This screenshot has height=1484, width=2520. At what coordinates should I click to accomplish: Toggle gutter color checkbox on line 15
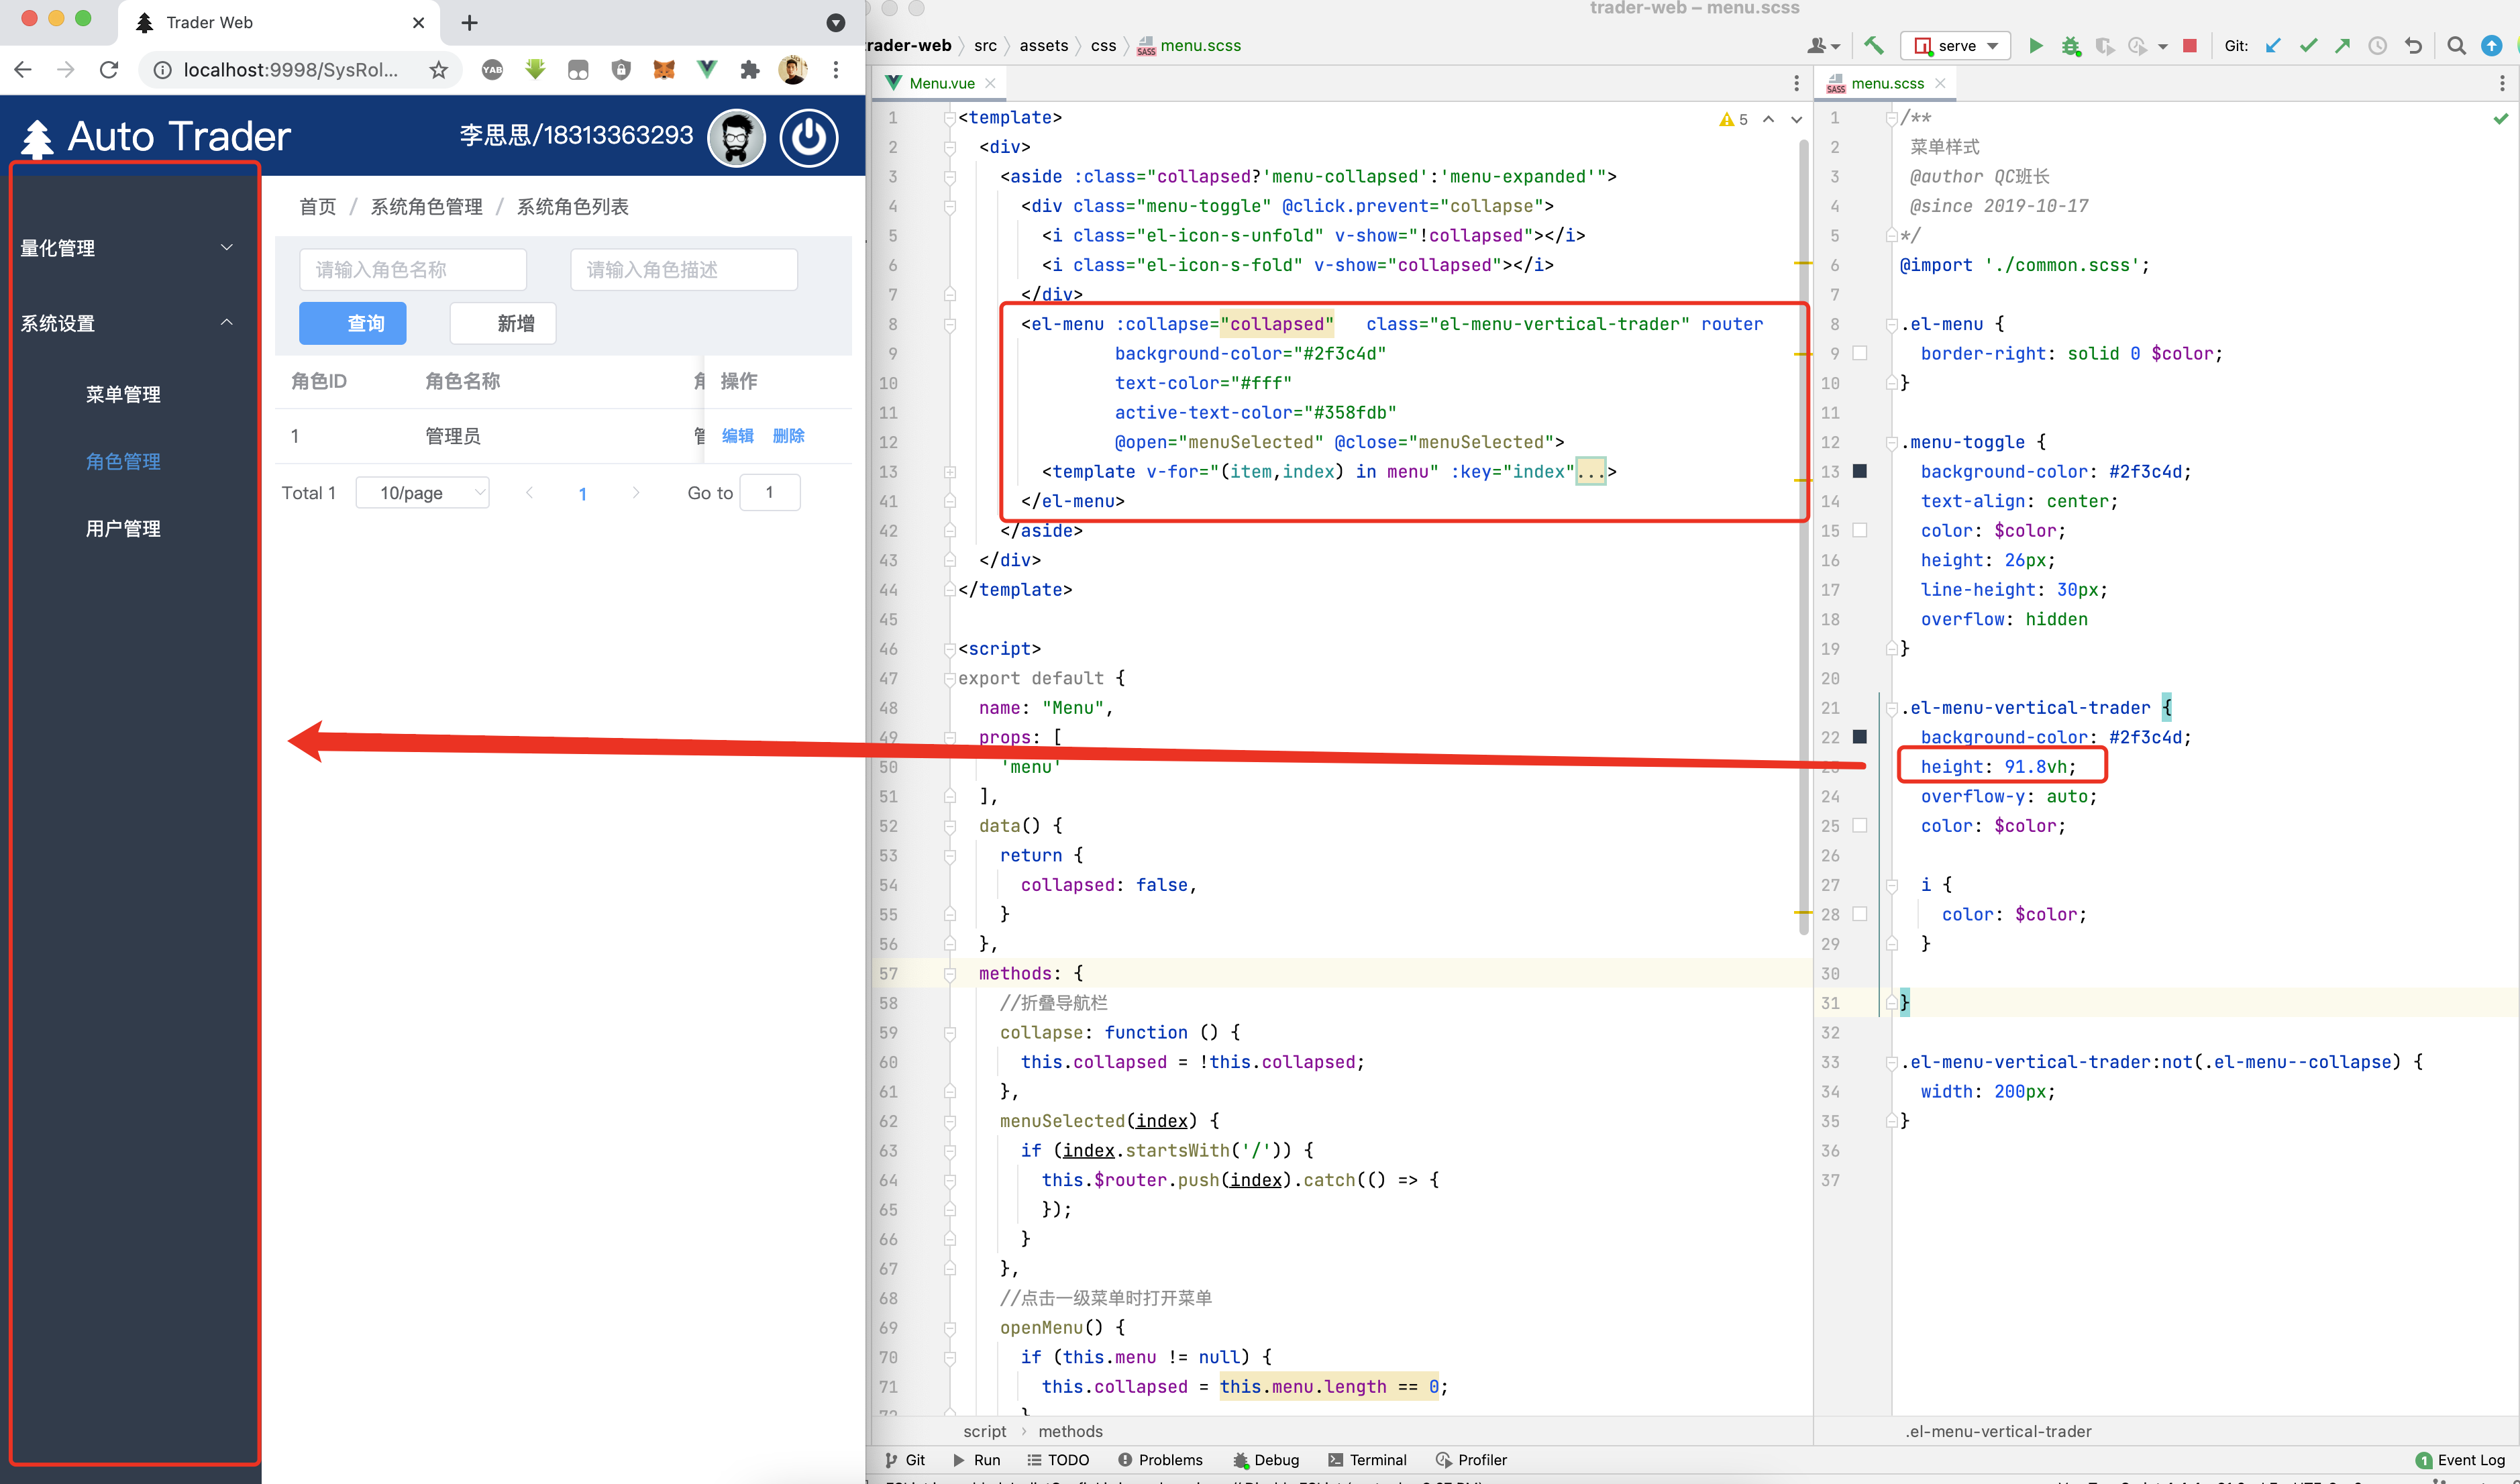[x=1860, y=530]
